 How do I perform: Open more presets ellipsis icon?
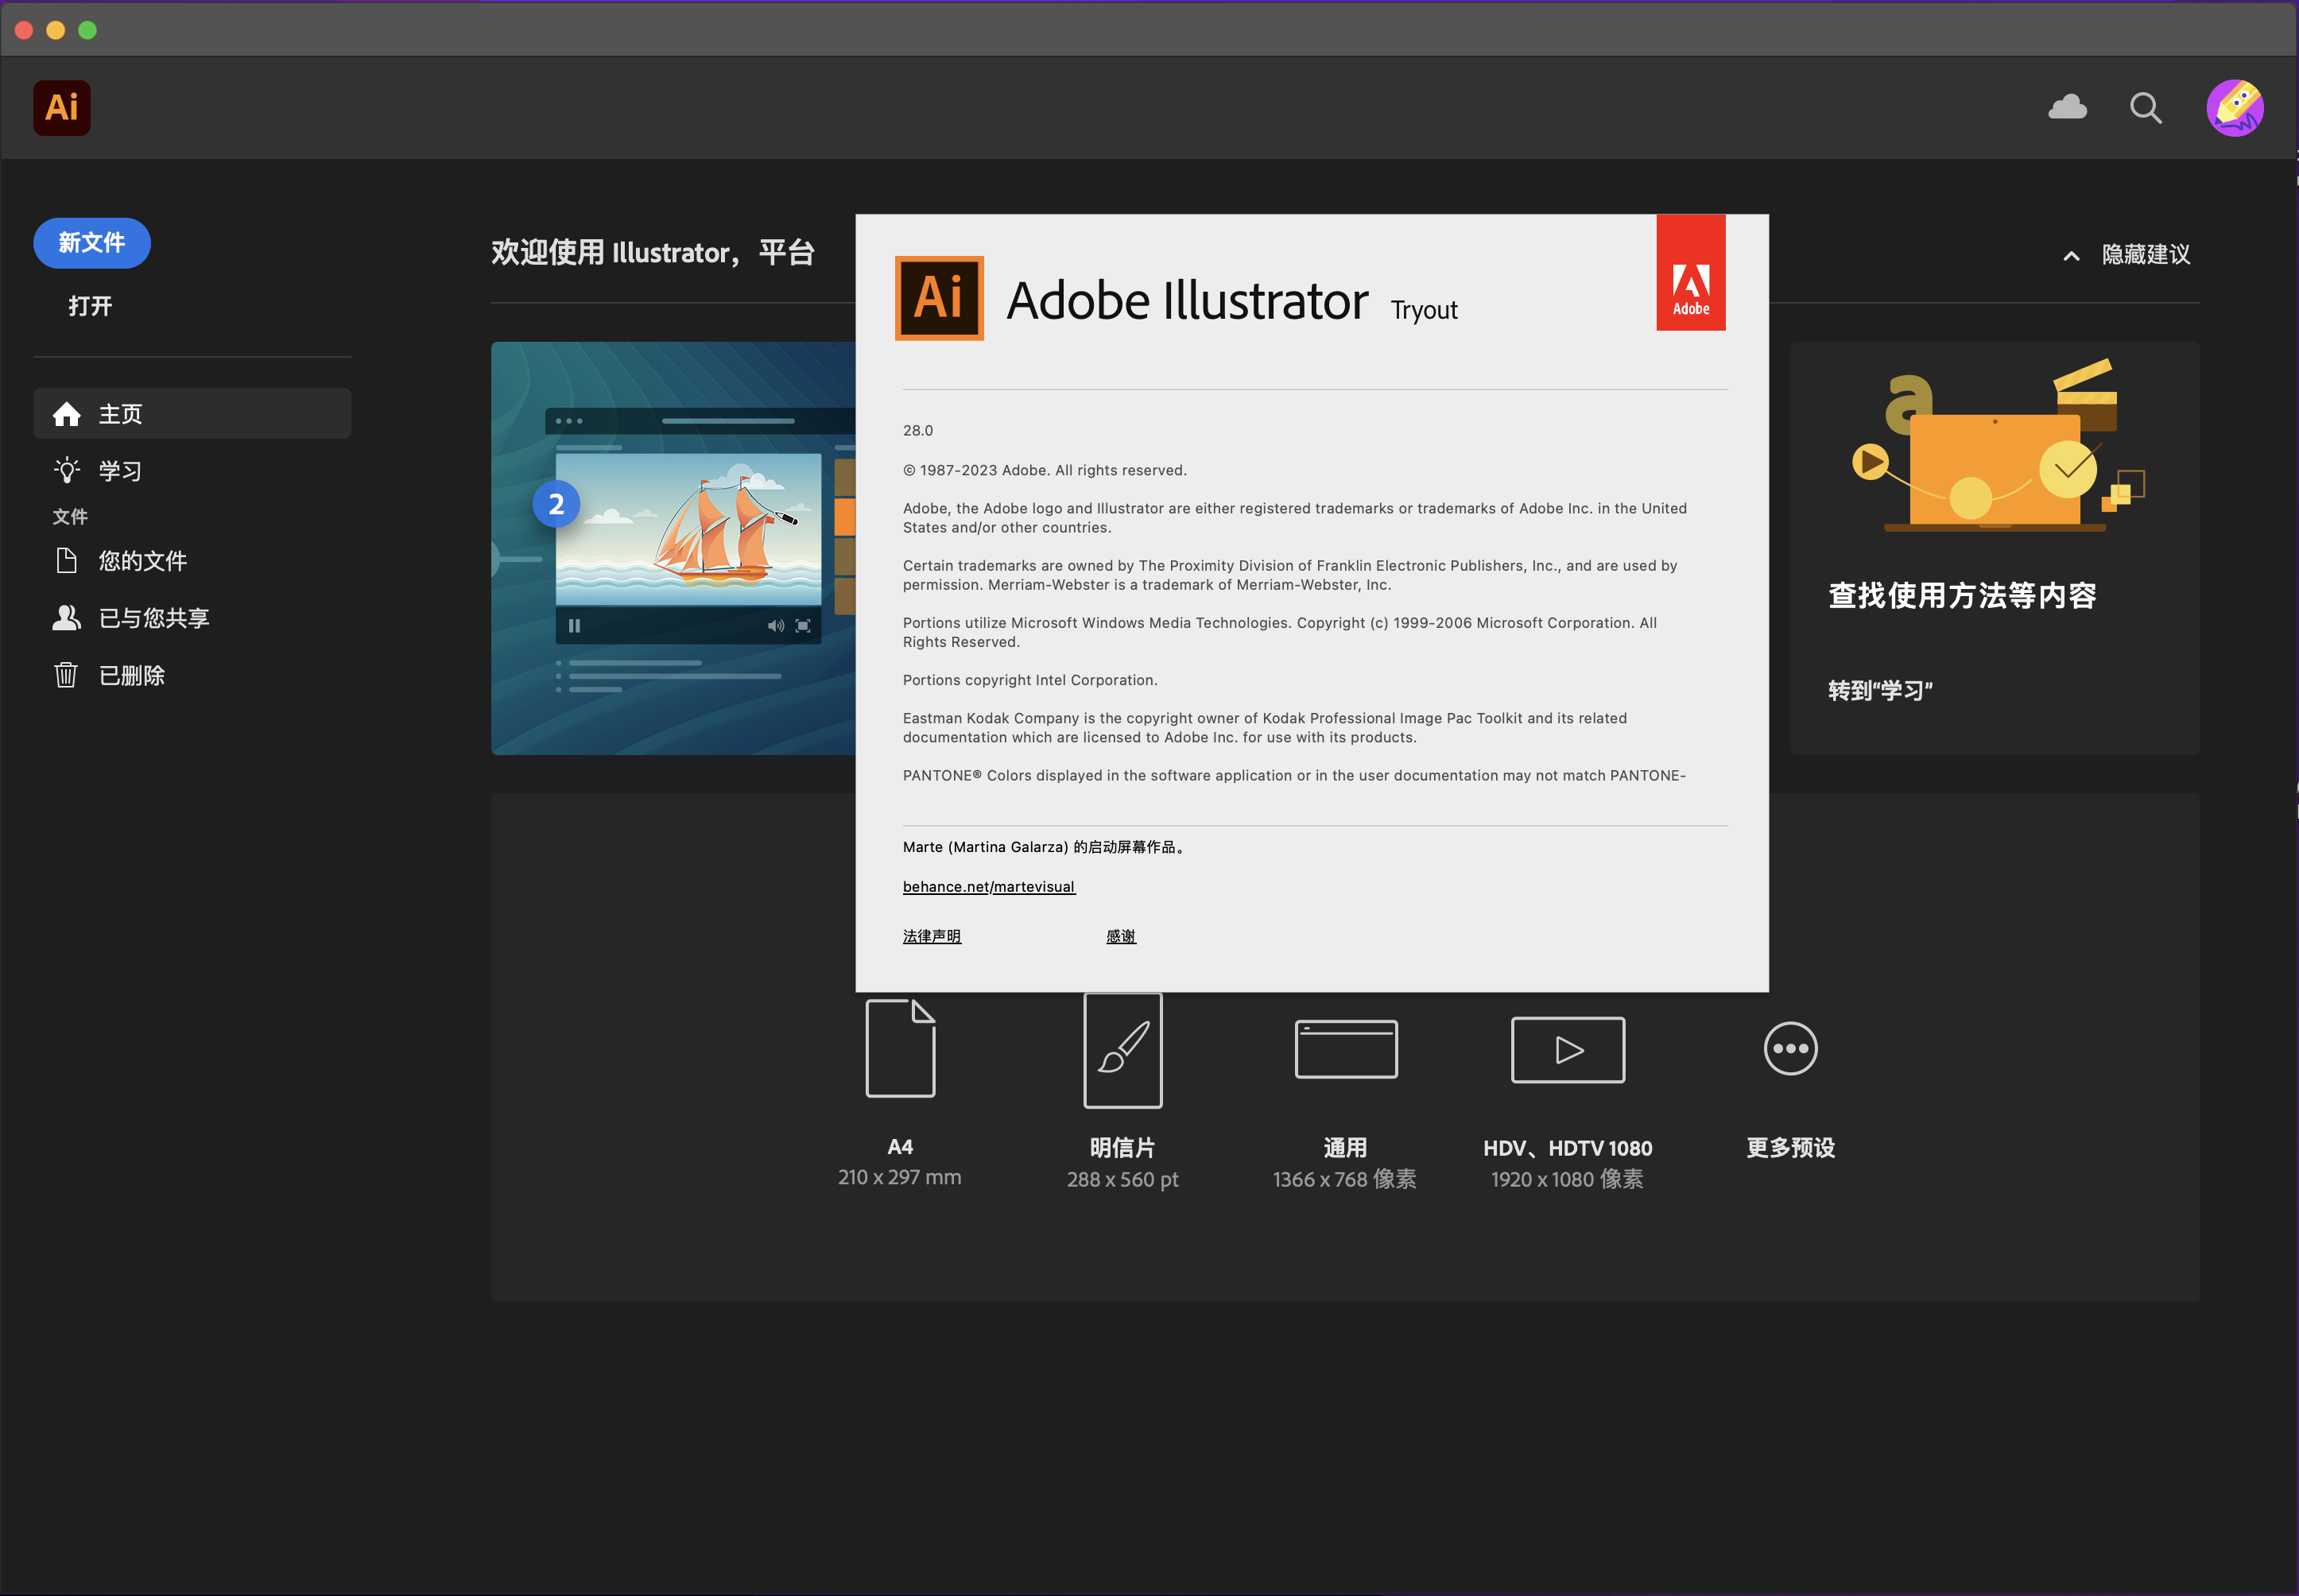(1790, 1049)
